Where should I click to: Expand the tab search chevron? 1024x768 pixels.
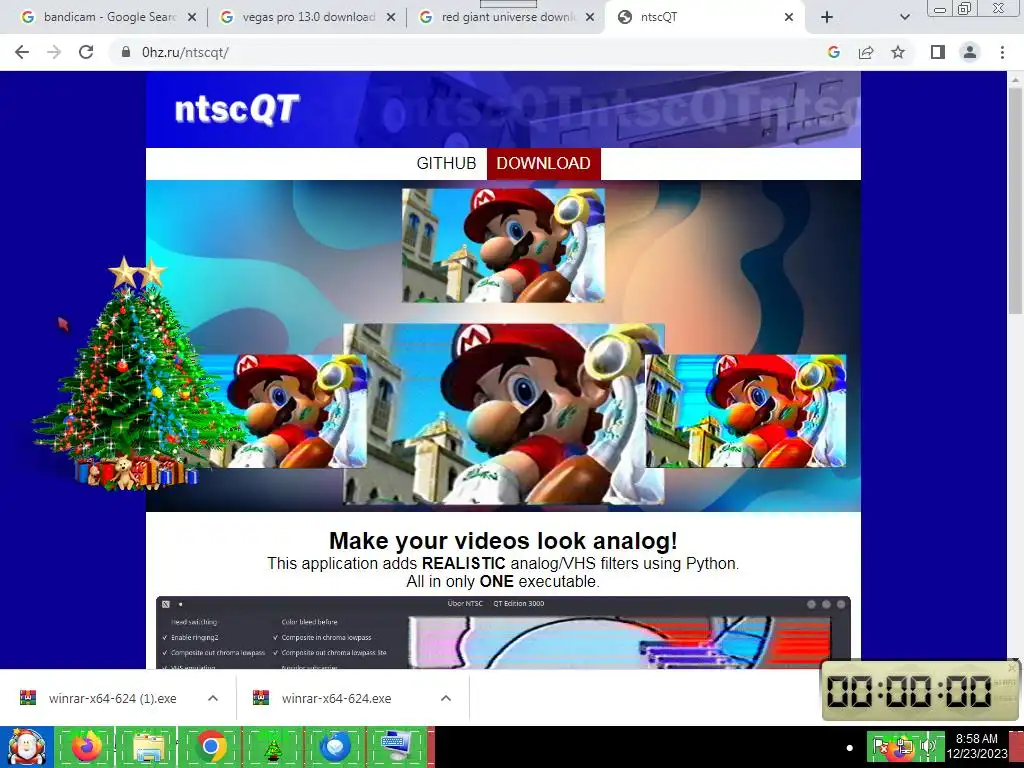(x=904, y=17)
